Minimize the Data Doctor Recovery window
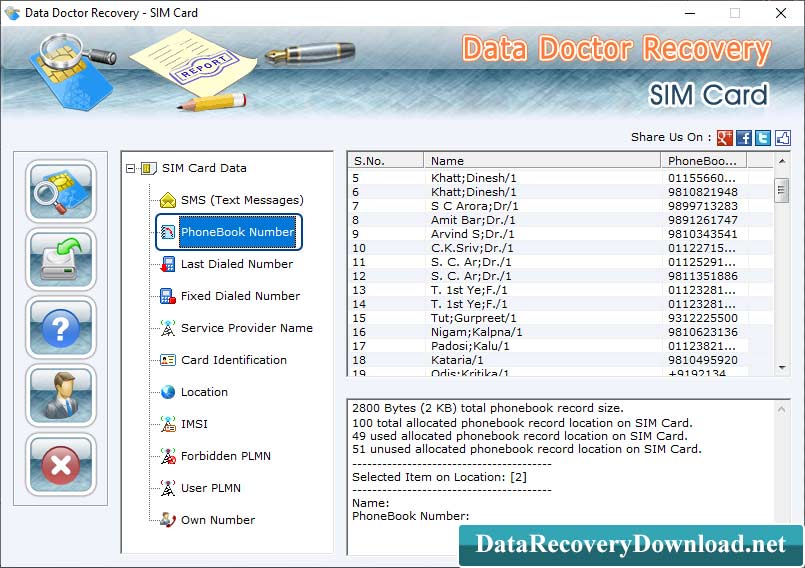The width and height of the screenshot is (805, 568). tap(690, 13)
